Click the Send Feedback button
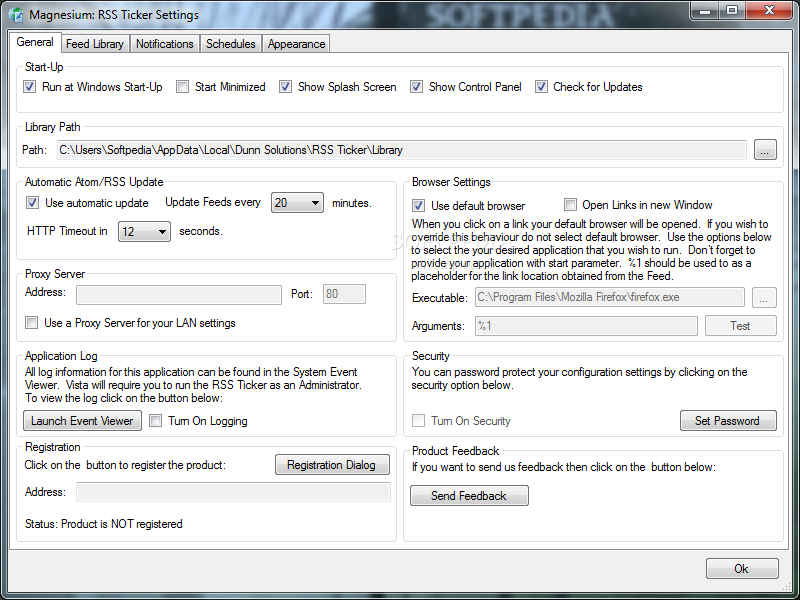Screen dimensions: 800x600 (x=469, y=495)
